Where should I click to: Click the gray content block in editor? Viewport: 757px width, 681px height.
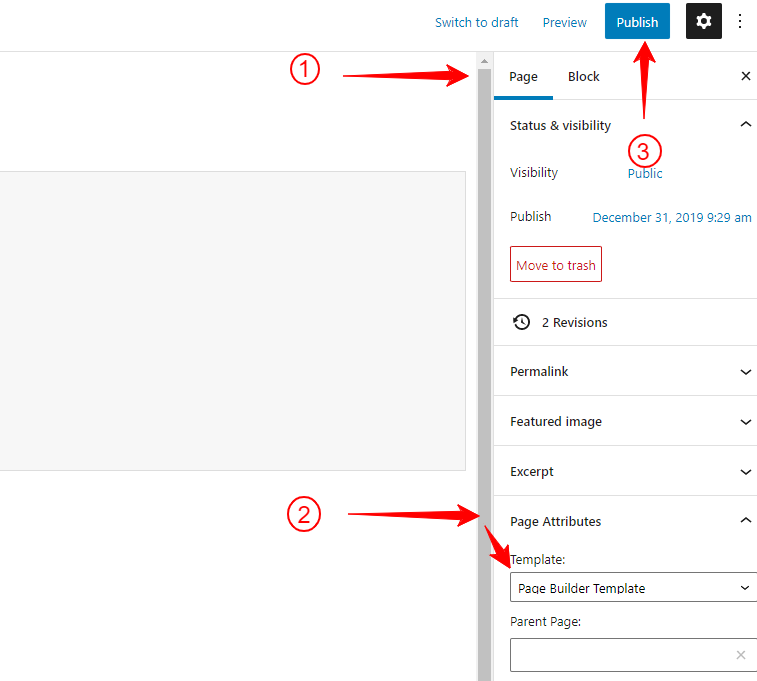[233, 320]
